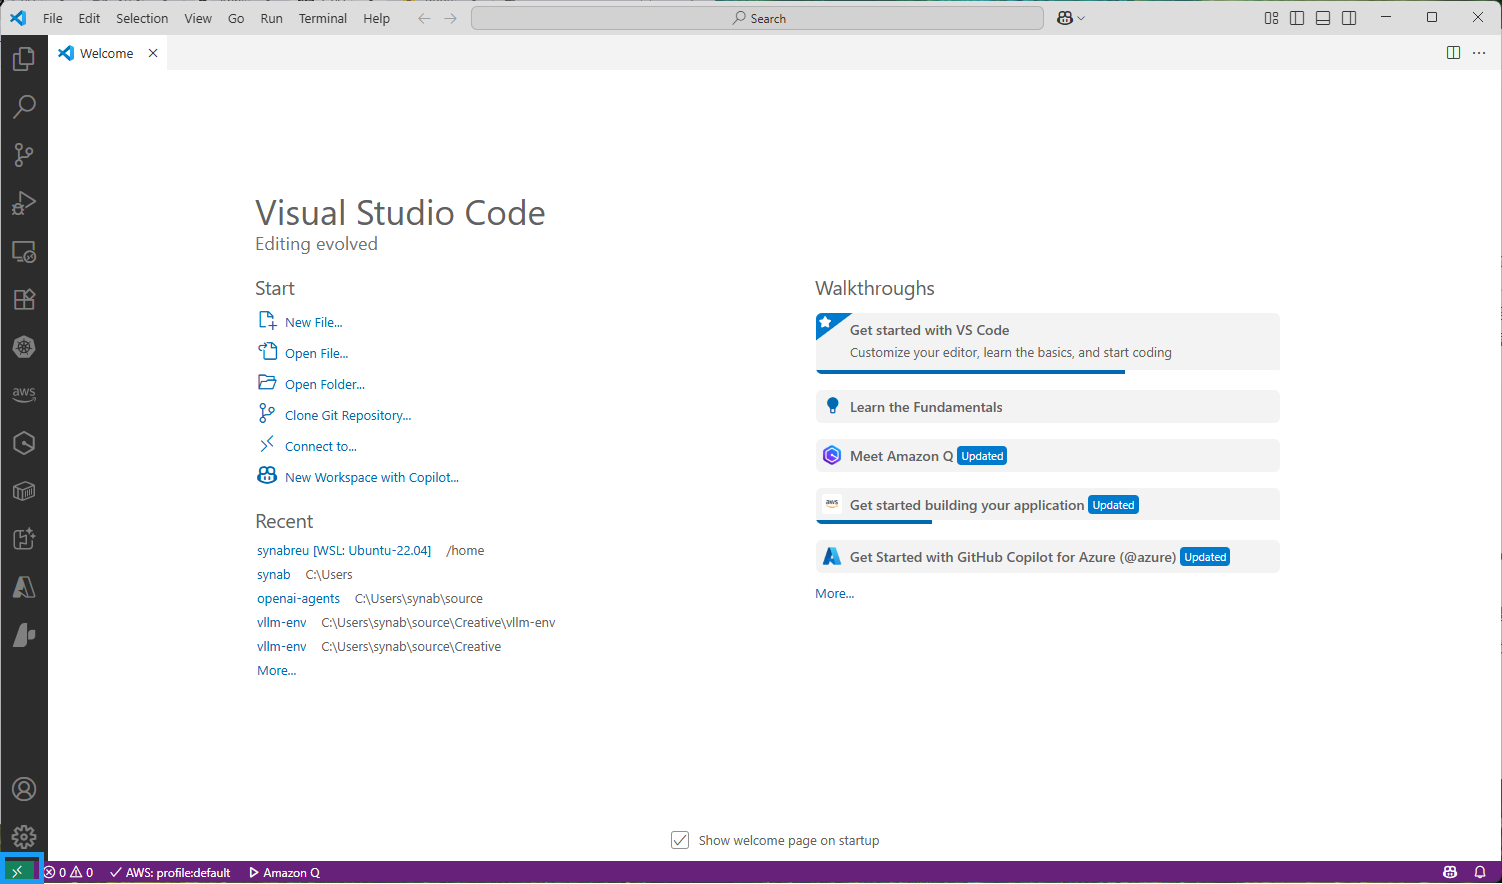Toggle Primary Side Bar visibility
This screenshot has height=884, width=1502.
click(1297, 18)
